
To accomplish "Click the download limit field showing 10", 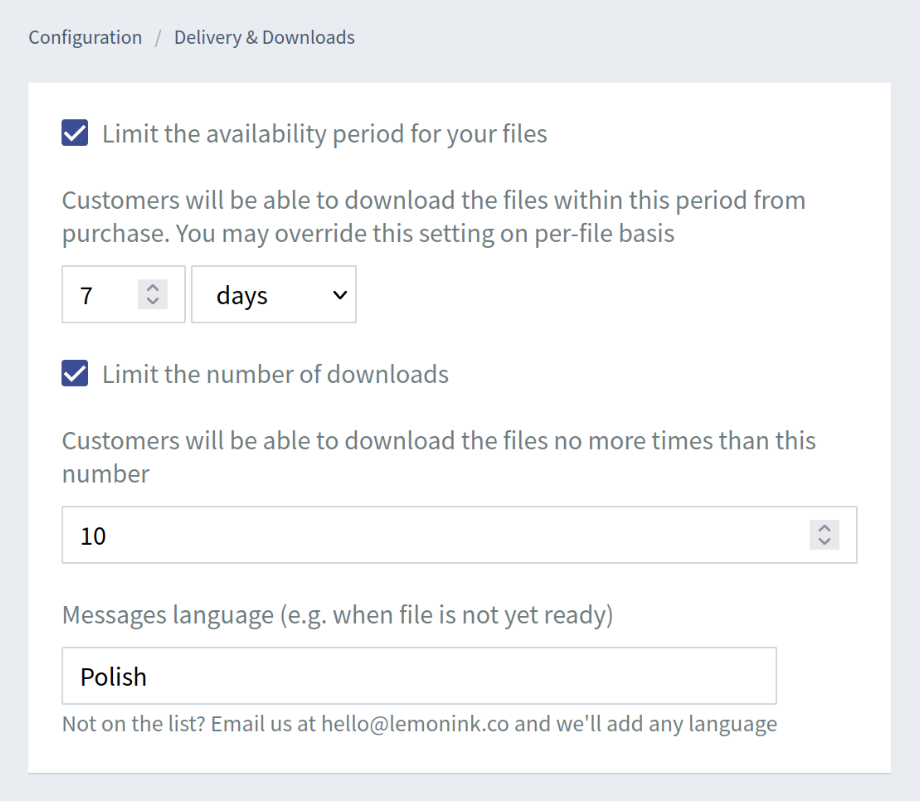I will (x=400, y=535).
